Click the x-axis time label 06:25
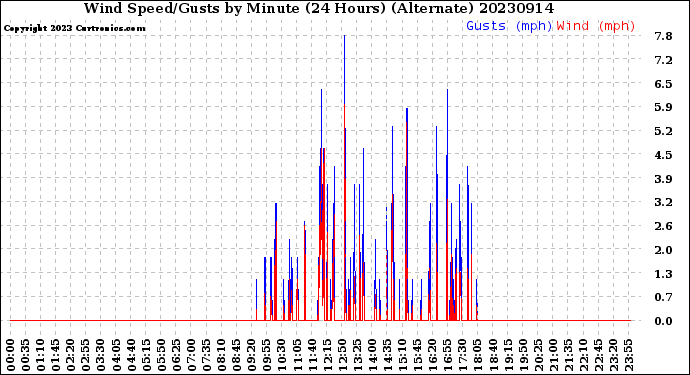 pyautogui.click(x=176, y=355)
